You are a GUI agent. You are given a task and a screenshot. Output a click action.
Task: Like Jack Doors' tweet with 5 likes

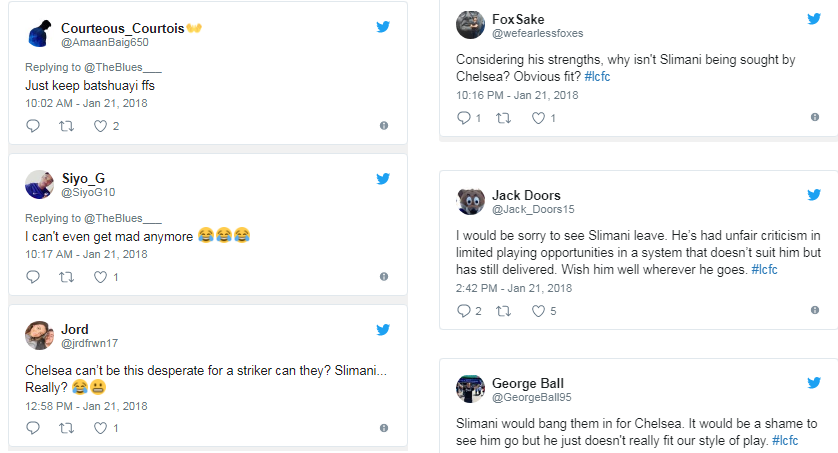pos(538,311)
